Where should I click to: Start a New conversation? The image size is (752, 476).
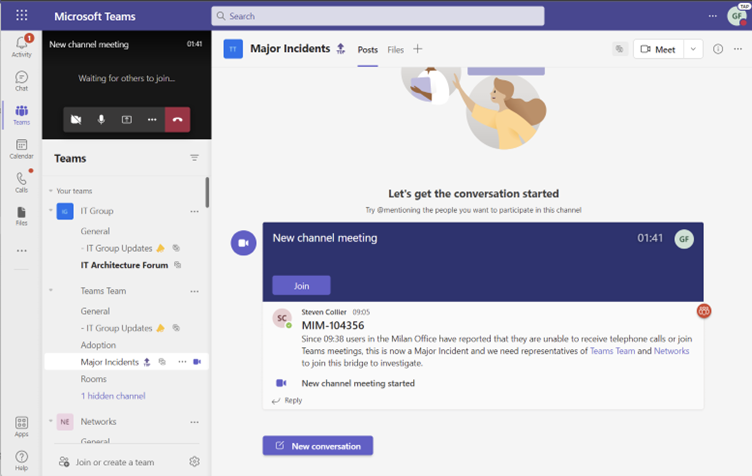[x=318, y=446]
